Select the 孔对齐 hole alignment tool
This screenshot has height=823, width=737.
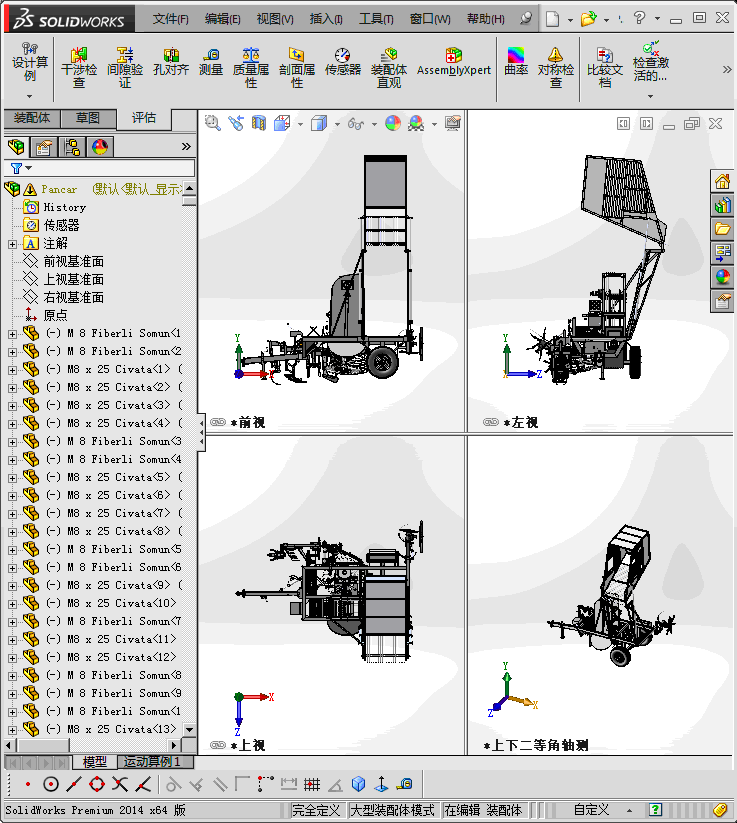coord(171,62)
